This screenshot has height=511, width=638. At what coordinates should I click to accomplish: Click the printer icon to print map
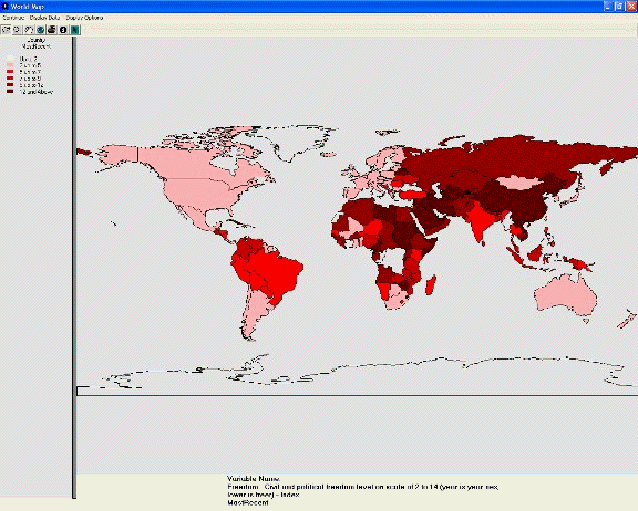[52, 30]
